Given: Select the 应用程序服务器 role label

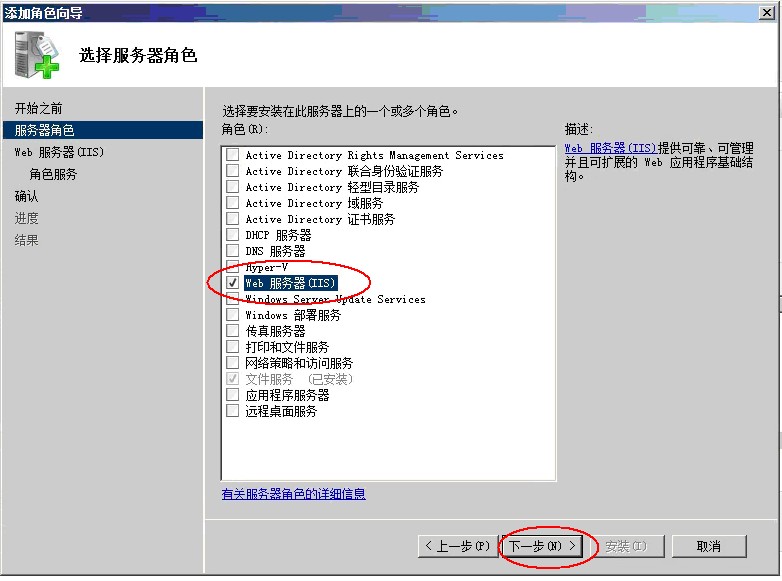Looking at the screenshot, I should [x=287, y=395].
